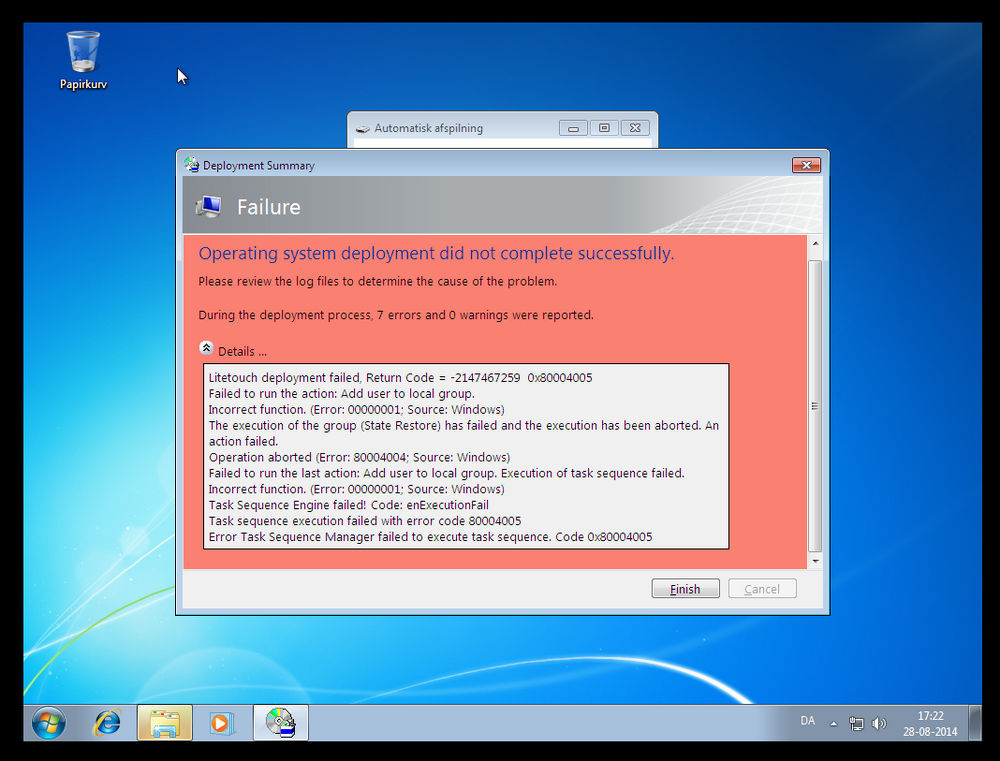
Task: Click the Automatisk afspilning title drive icon
Action: (363, 129)
